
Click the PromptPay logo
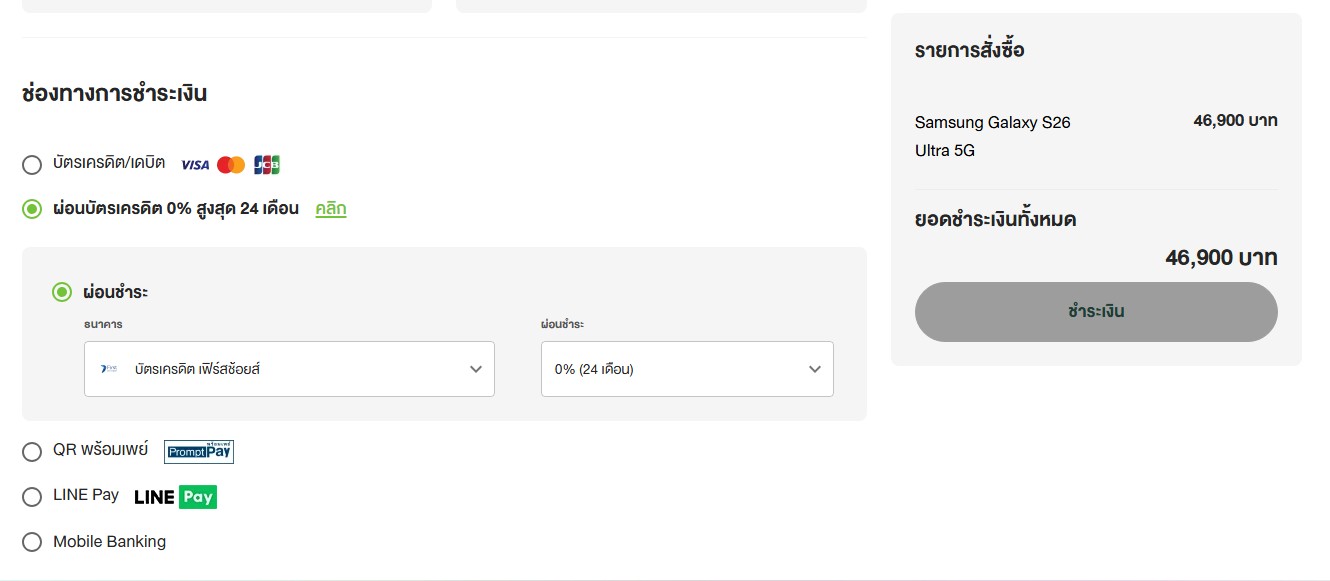click(199, 451)
